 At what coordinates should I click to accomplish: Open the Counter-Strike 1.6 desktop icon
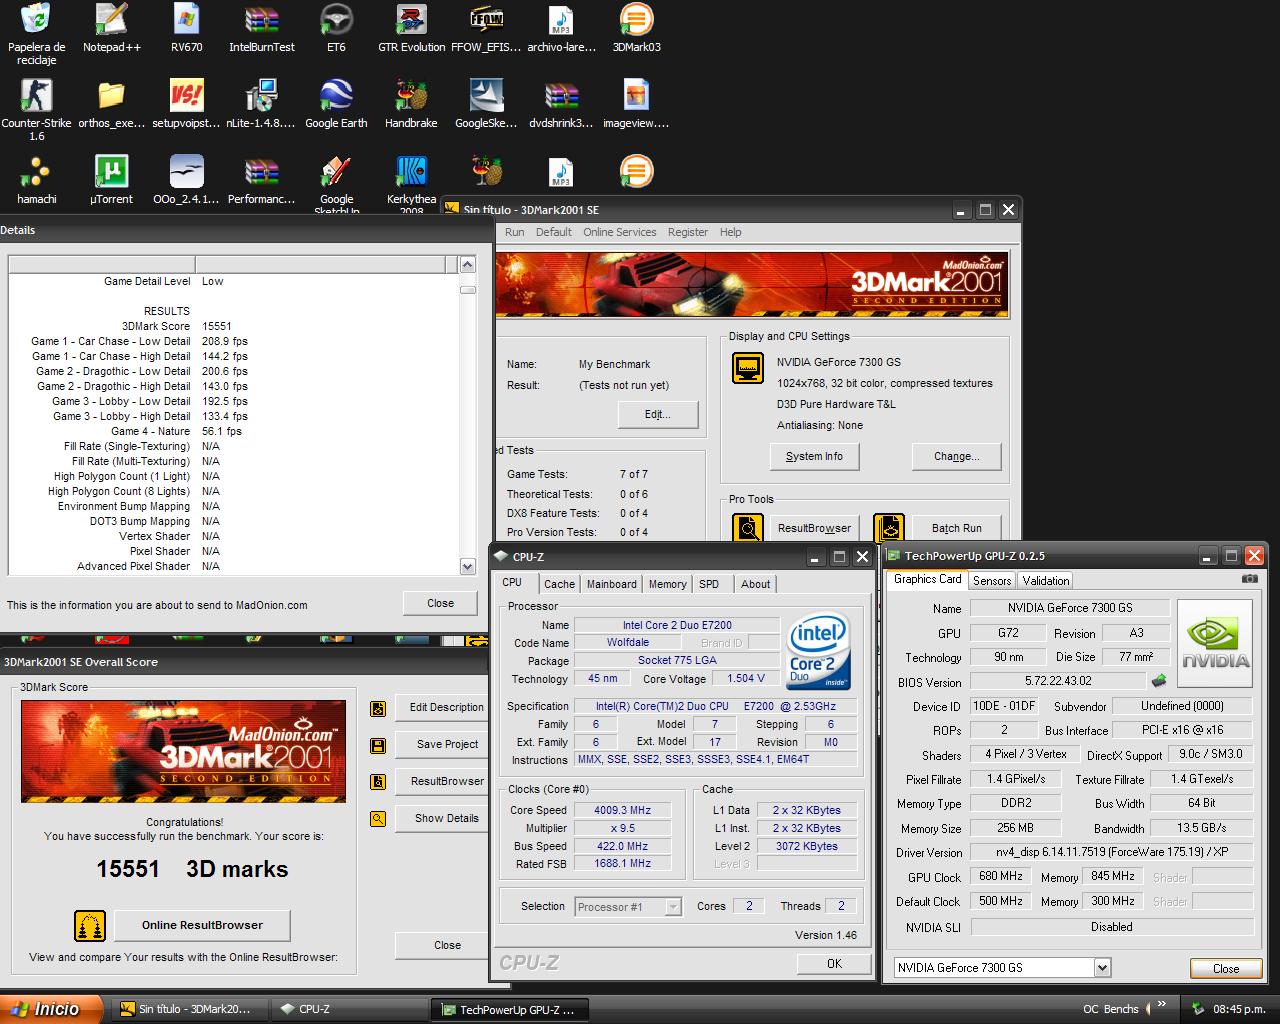tap(37, 109)
